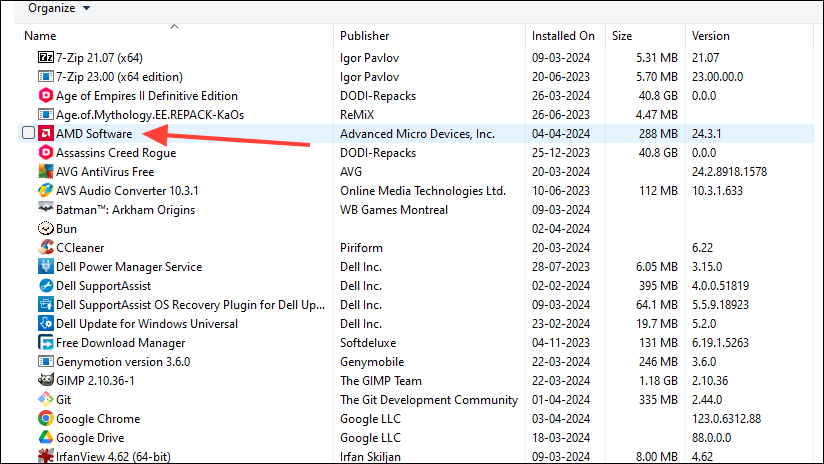Click publisher 'Piriform' cell
Image resolution: width=824 pixels, height=464 pixels.
[x=361, y=248]
